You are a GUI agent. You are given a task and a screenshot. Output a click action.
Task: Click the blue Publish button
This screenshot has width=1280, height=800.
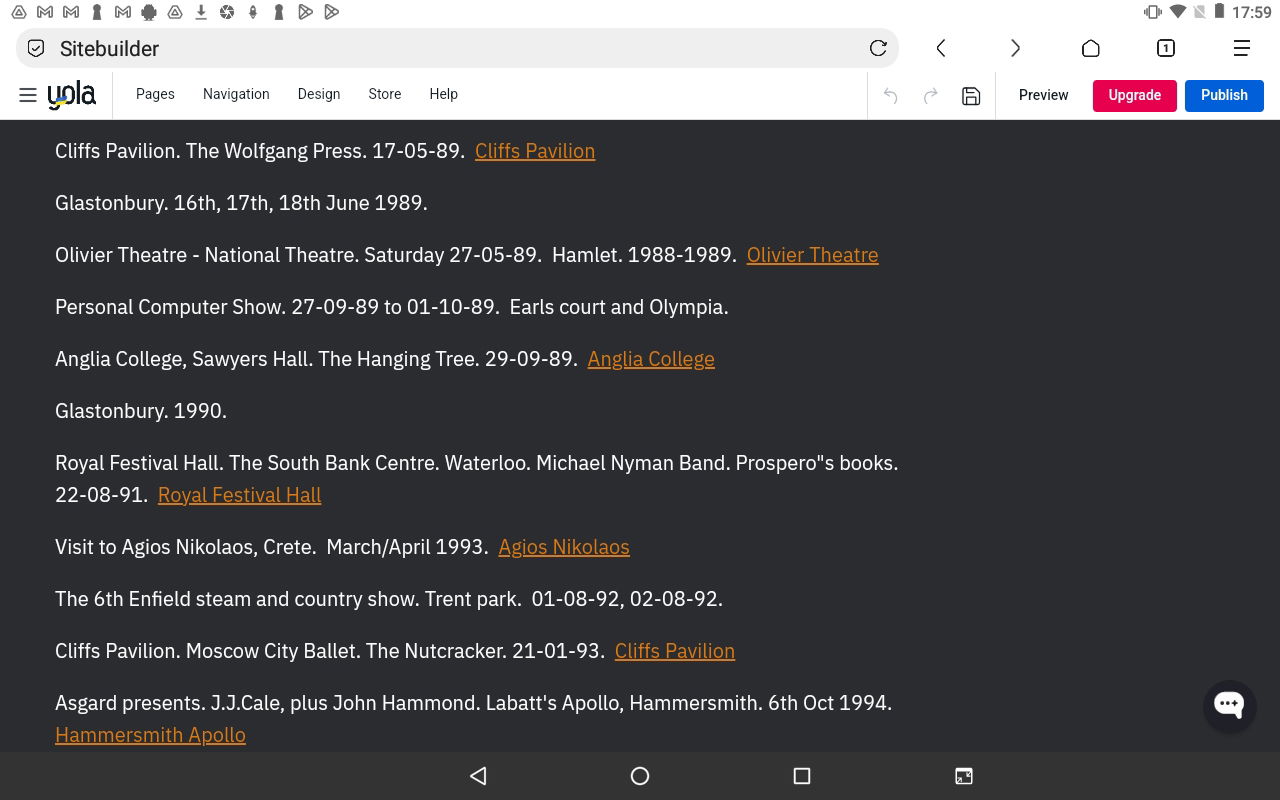[1225, 95]
